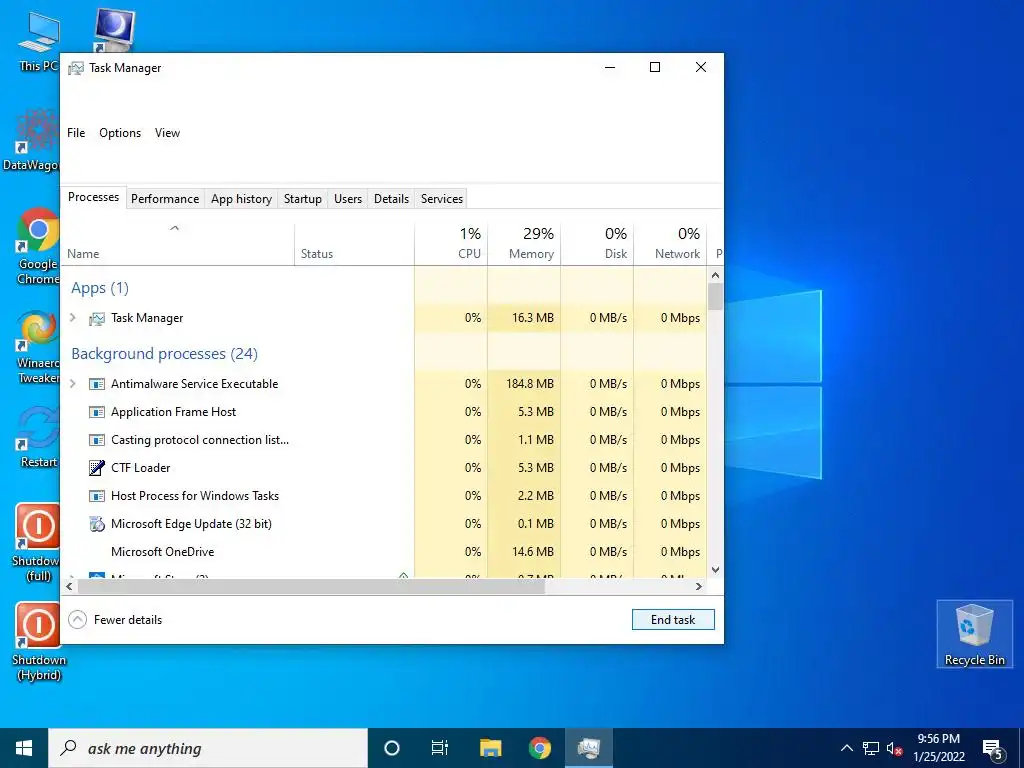This screenshot has height=768, width=1024.
Task: Click the network status tray icon
Action: click(x=871, y=748)
